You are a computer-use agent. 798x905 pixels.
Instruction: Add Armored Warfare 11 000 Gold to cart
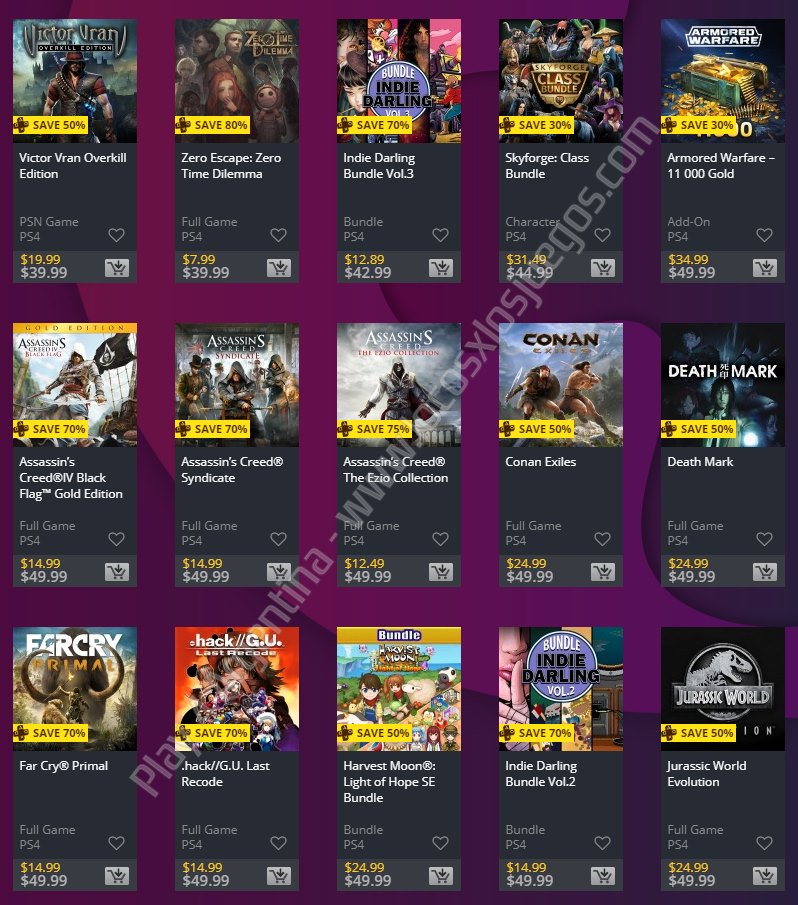(x=765, y=267)
